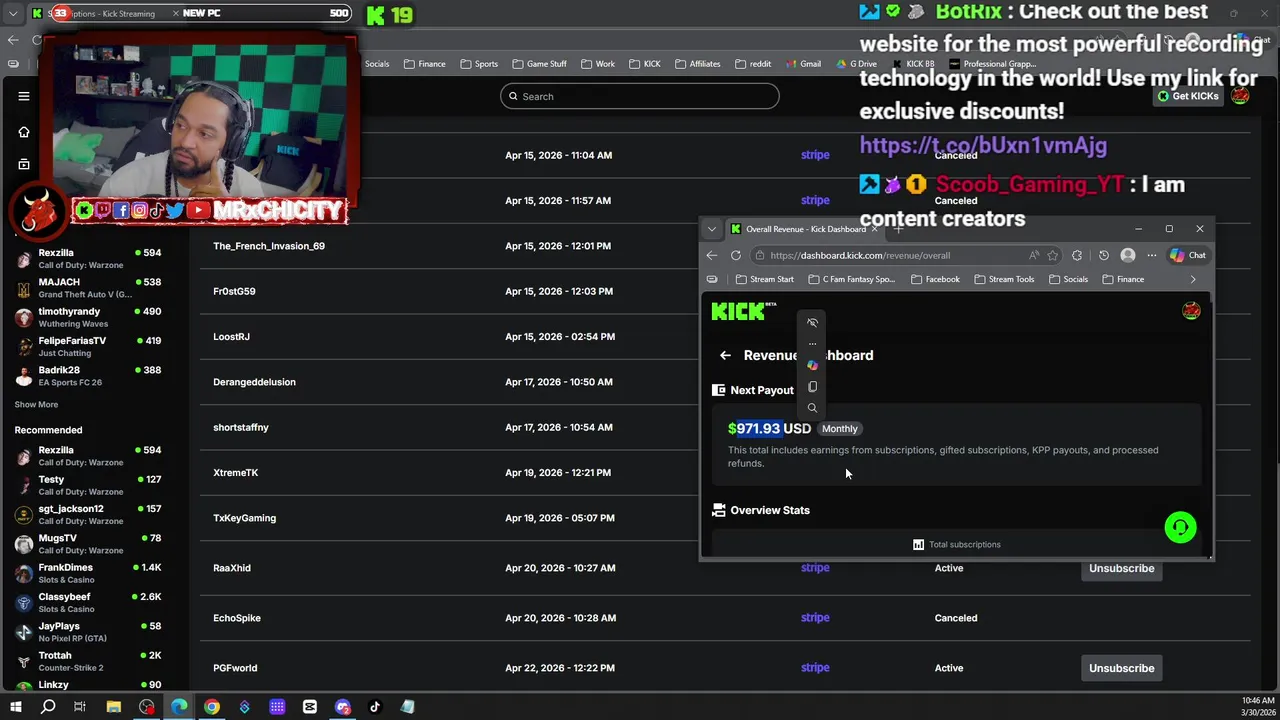Unsubscribe from PGFworld subscription

coord(1121,668)
